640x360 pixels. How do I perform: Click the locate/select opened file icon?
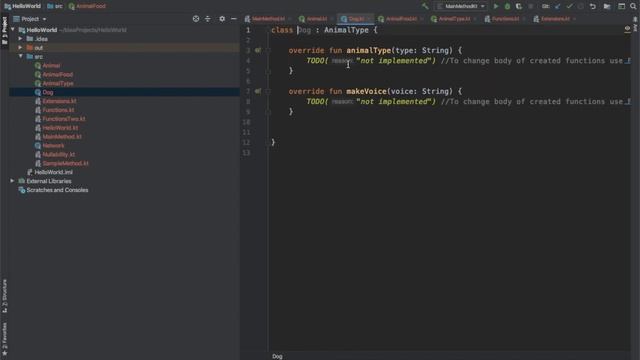click(x=196, y=19)
